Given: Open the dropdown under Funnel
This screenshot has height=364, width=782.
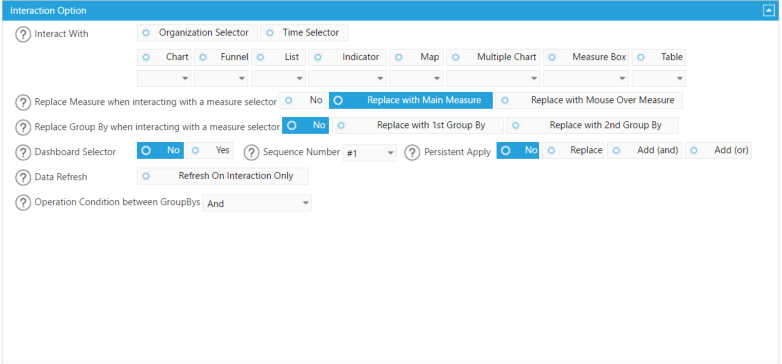Looking at the screenshot, I should pos(221,78).
